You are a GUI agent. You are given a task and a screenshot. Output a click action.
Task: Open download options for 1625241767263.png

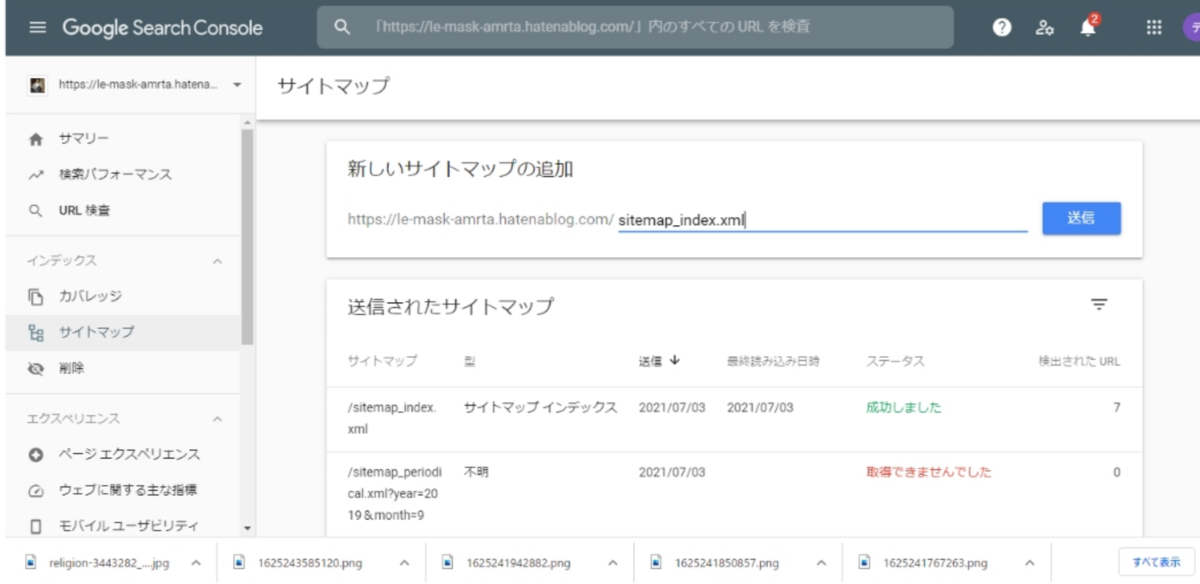point(1029,563)
